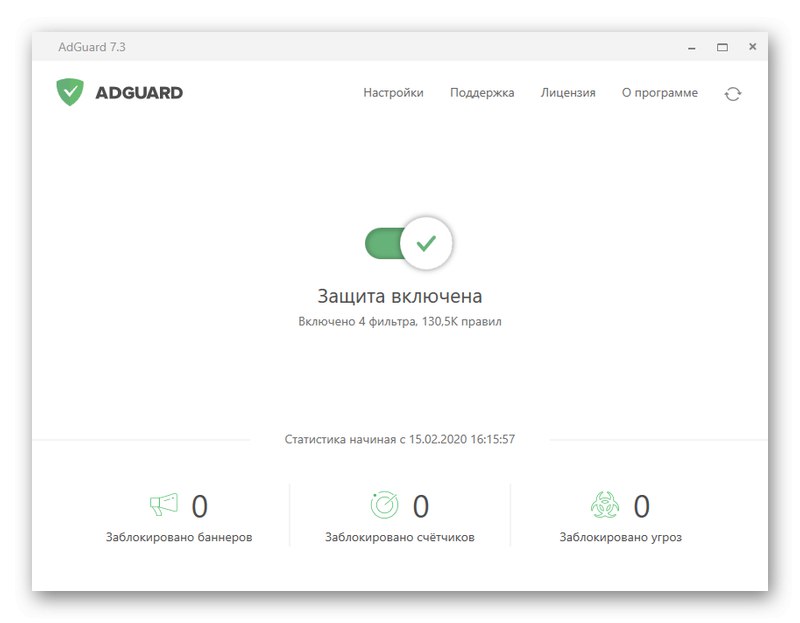
Task: Minimize the AdGuard window
Action: pos(692,47)
